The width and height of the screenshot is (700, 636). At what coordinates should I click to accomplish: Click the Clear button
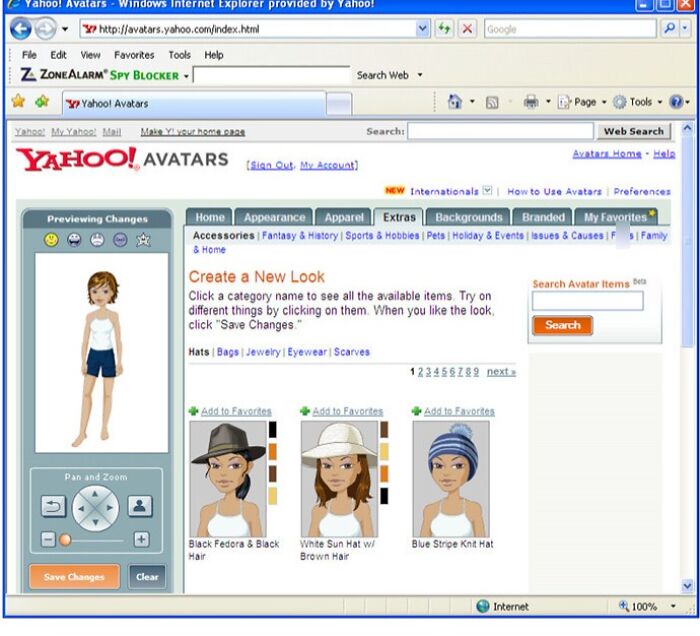[x=147, y=577]
